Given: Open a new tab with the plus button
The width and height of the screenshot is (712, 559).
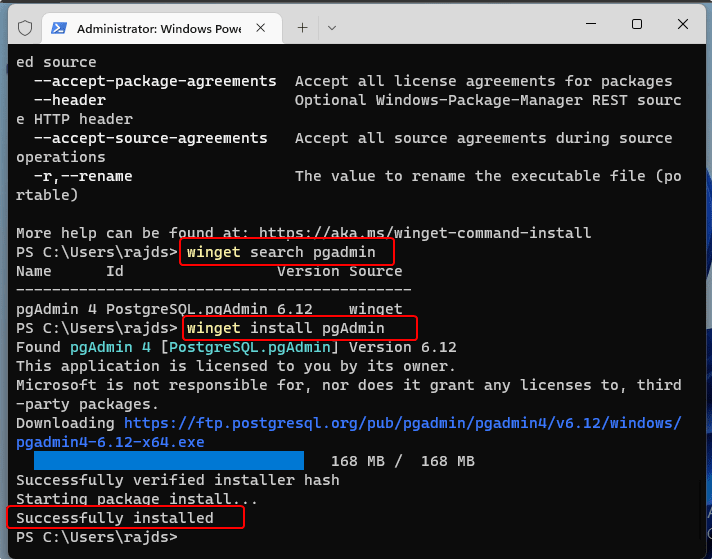Looking at the screenshot, I should [302, 28].
